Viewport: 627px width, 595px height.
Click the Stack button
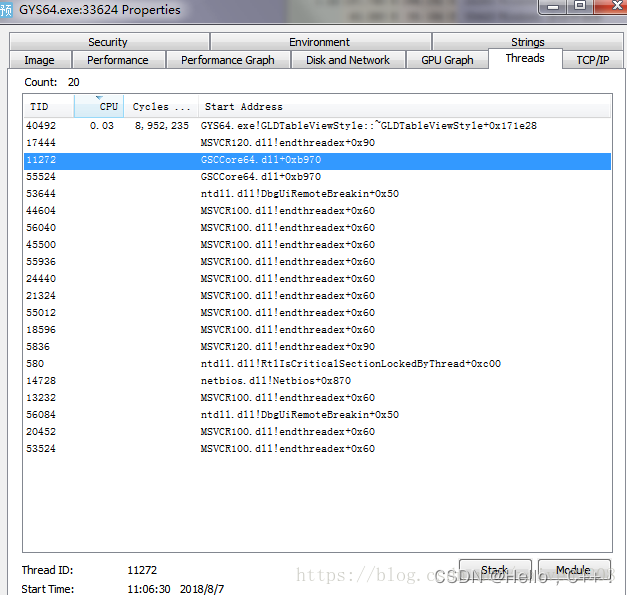(495, 570)
